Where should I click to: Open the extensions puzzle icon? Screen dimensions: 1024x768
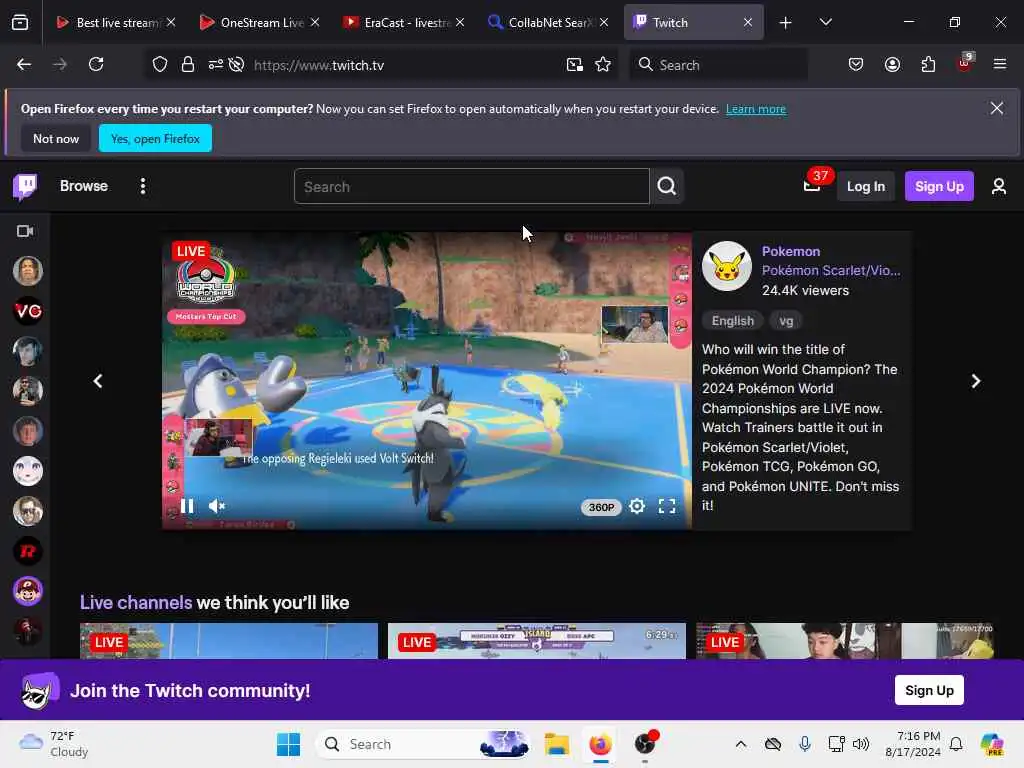928,64
